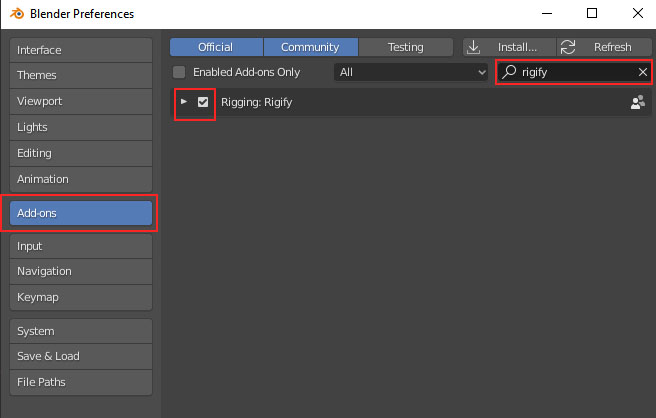Clear the rigify search with the X icon
The width and height of the screenshot is (656, 418).
643,72
